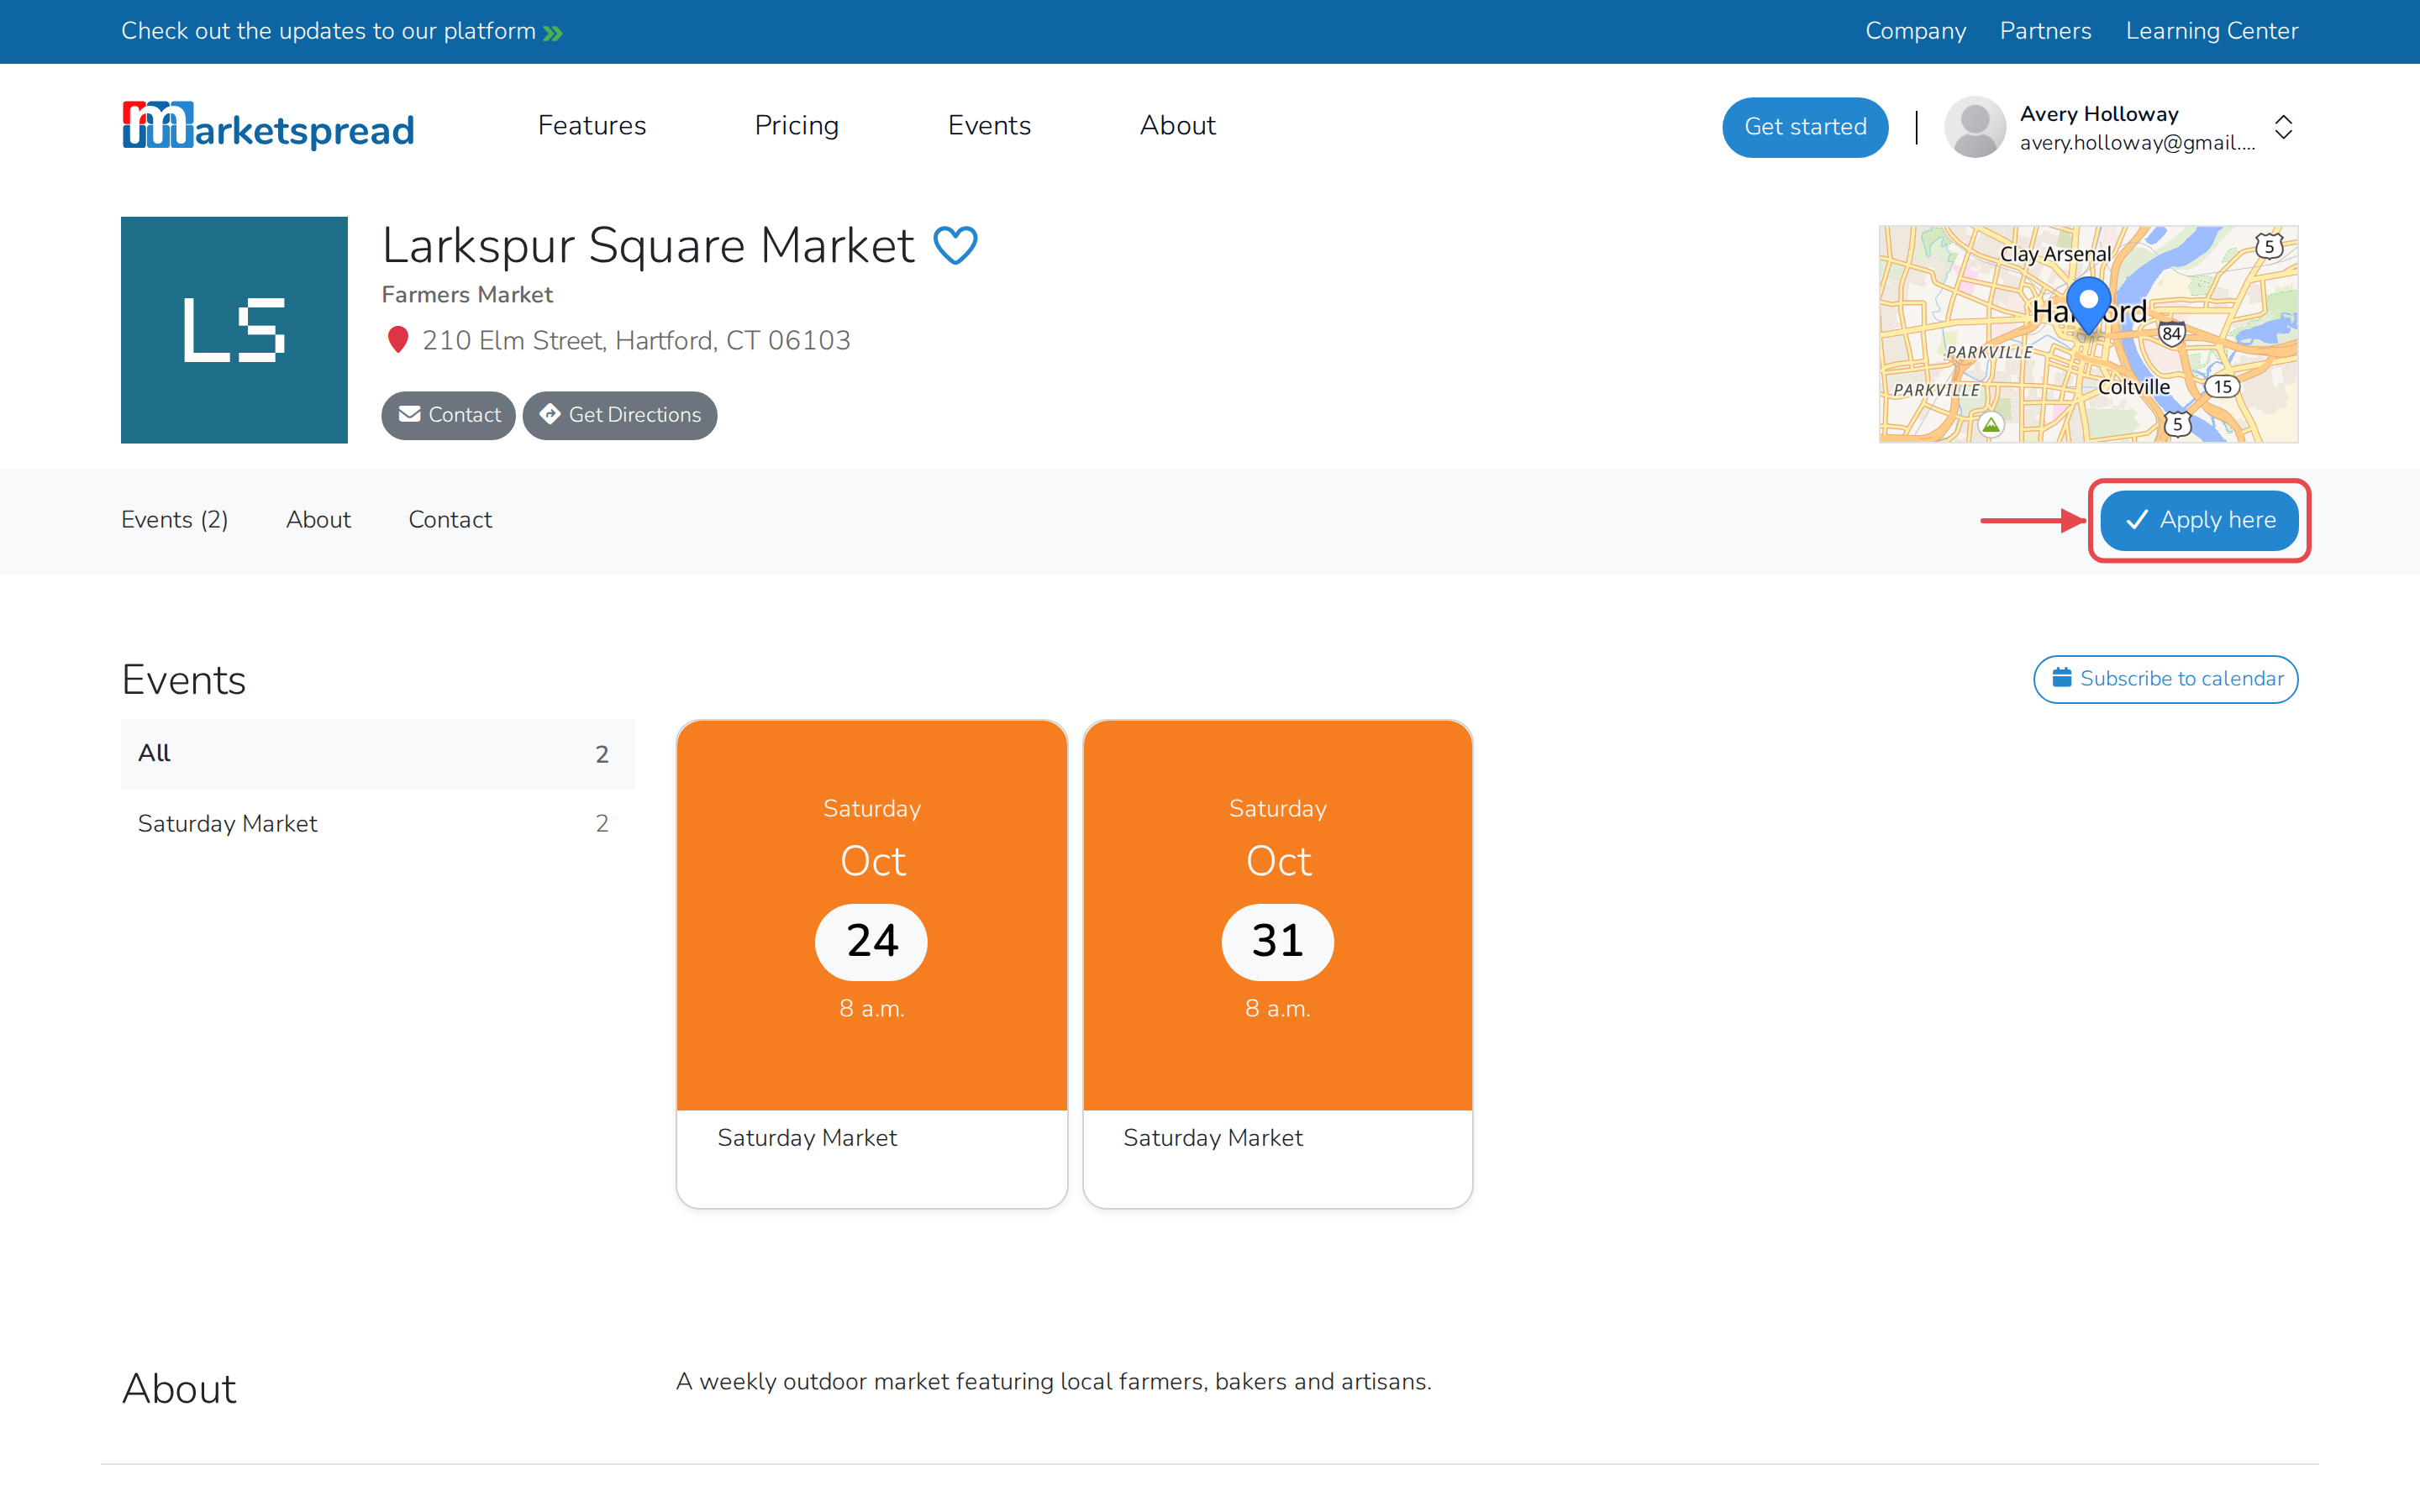Image resolution: width=2420 pixels, height=1512 pixels.
Task: Filter by Saturday Market category
Action: tap(378, 824)
